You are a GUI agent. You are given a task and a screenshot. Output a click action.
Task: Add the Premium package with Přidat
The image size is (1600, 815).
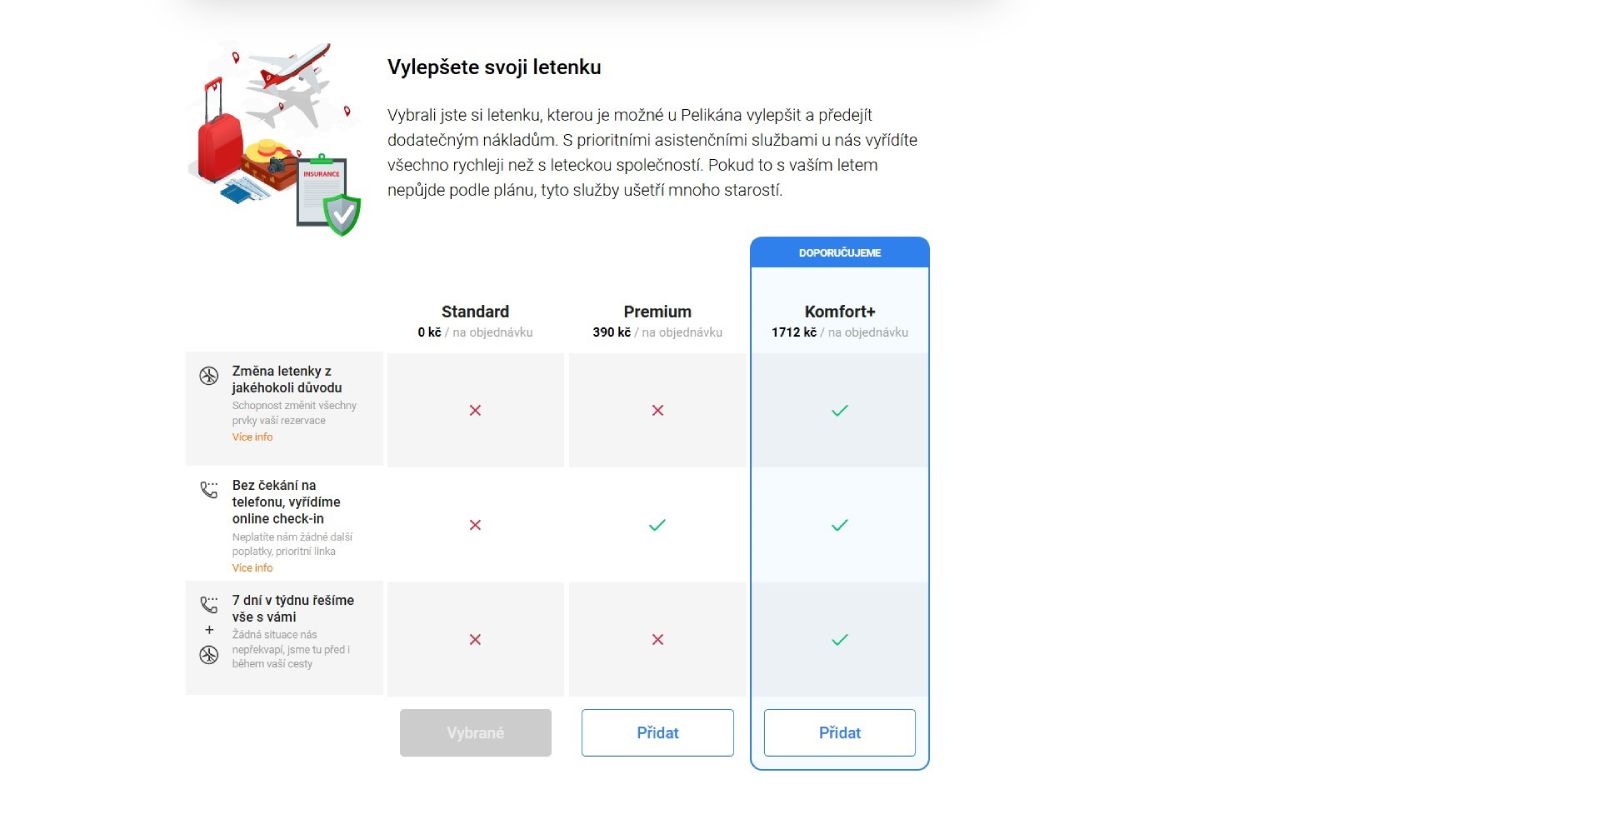click(657, 733)
